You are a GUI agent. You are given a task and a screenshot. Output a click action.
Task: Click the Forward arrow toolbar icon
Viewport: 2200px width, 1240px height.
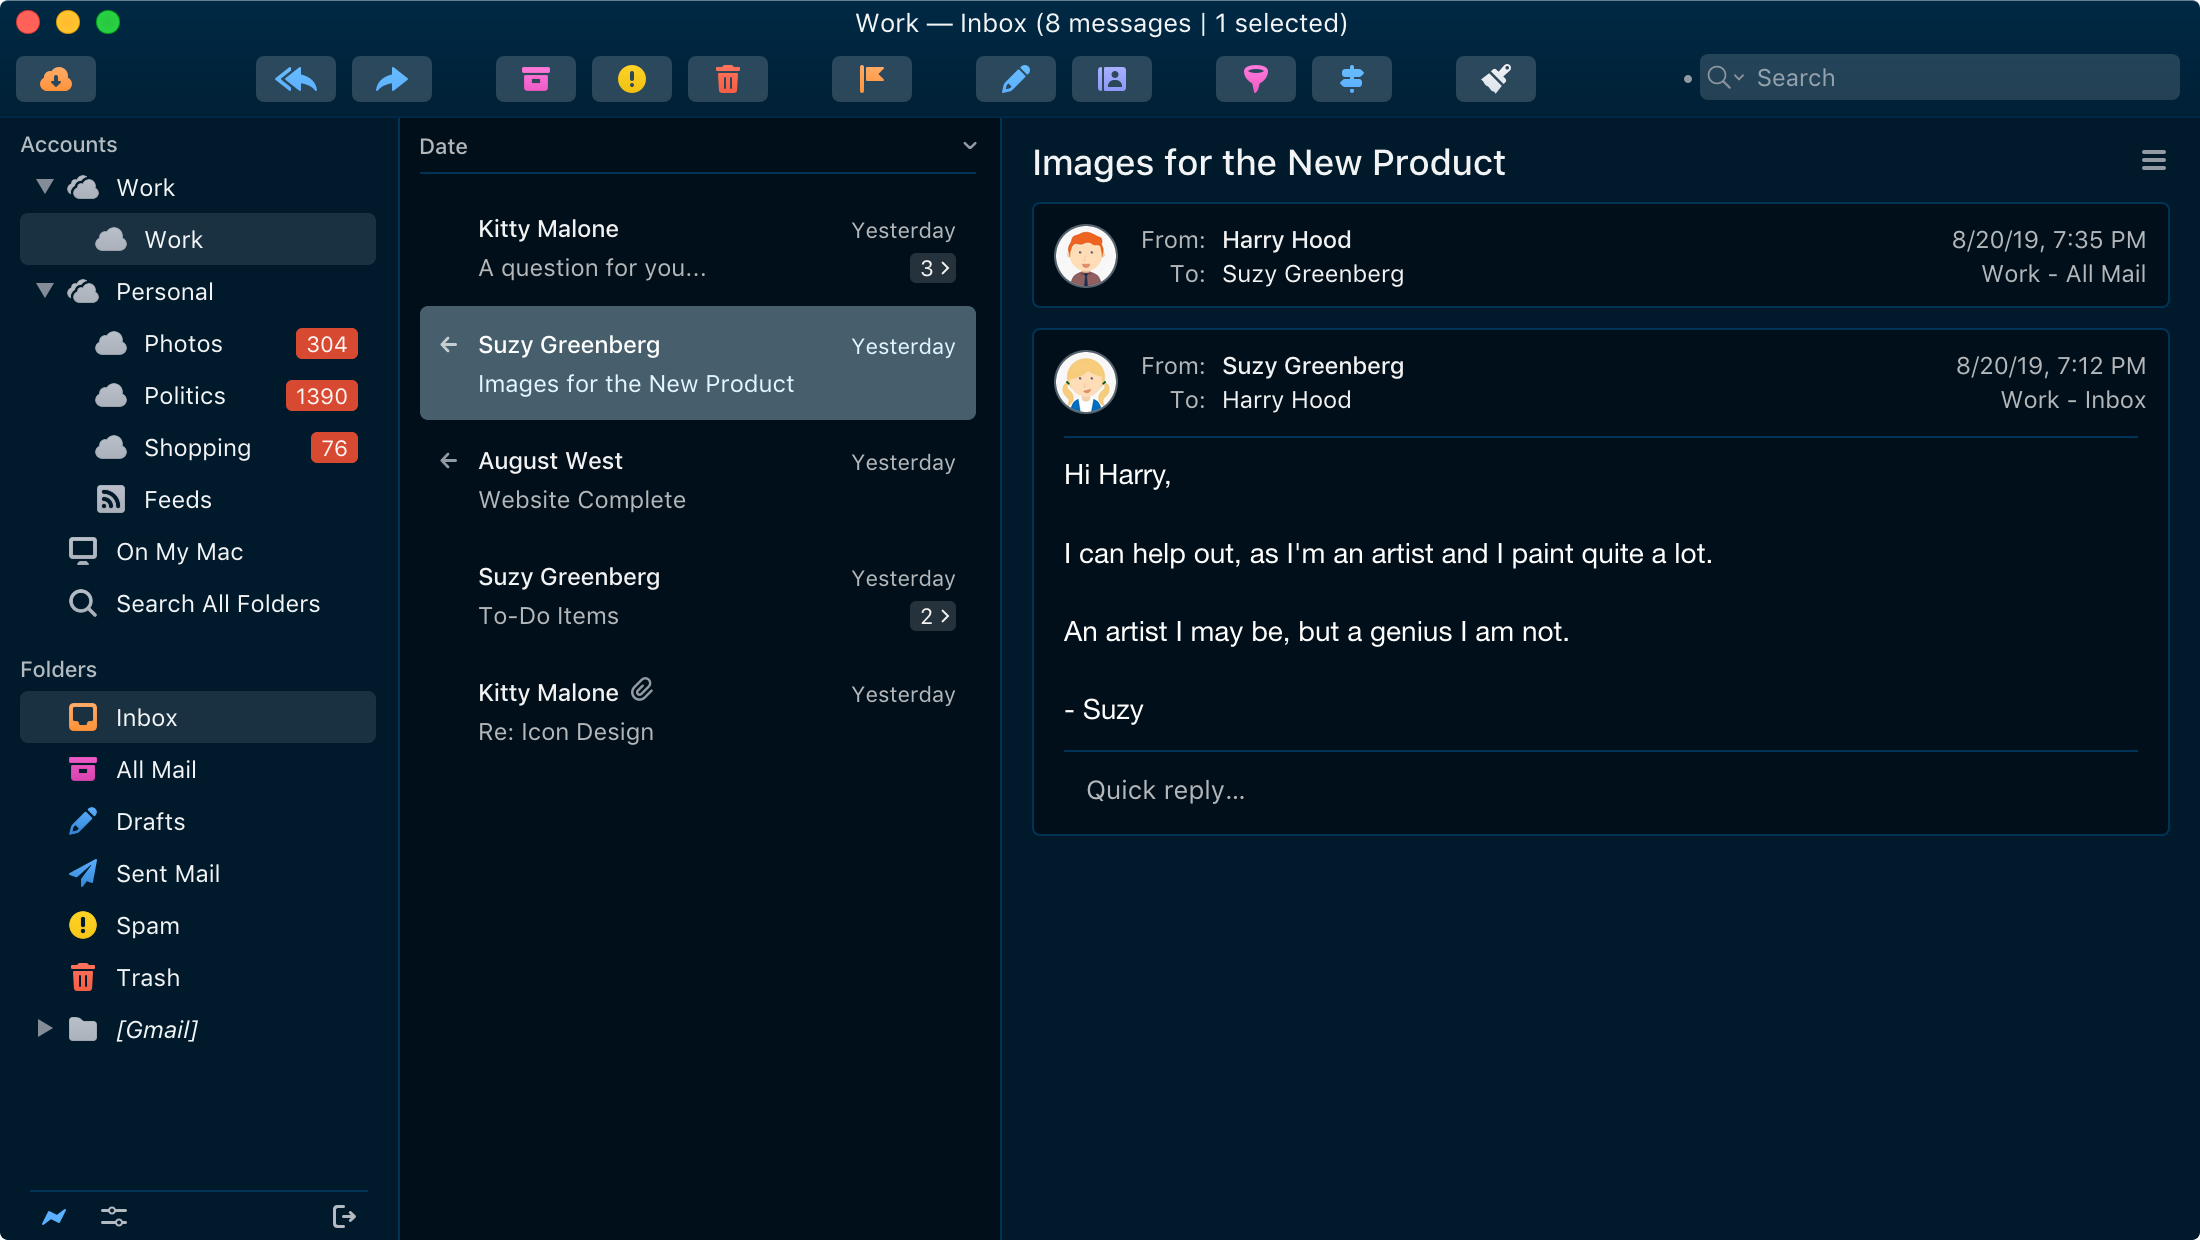coord(392,79)
